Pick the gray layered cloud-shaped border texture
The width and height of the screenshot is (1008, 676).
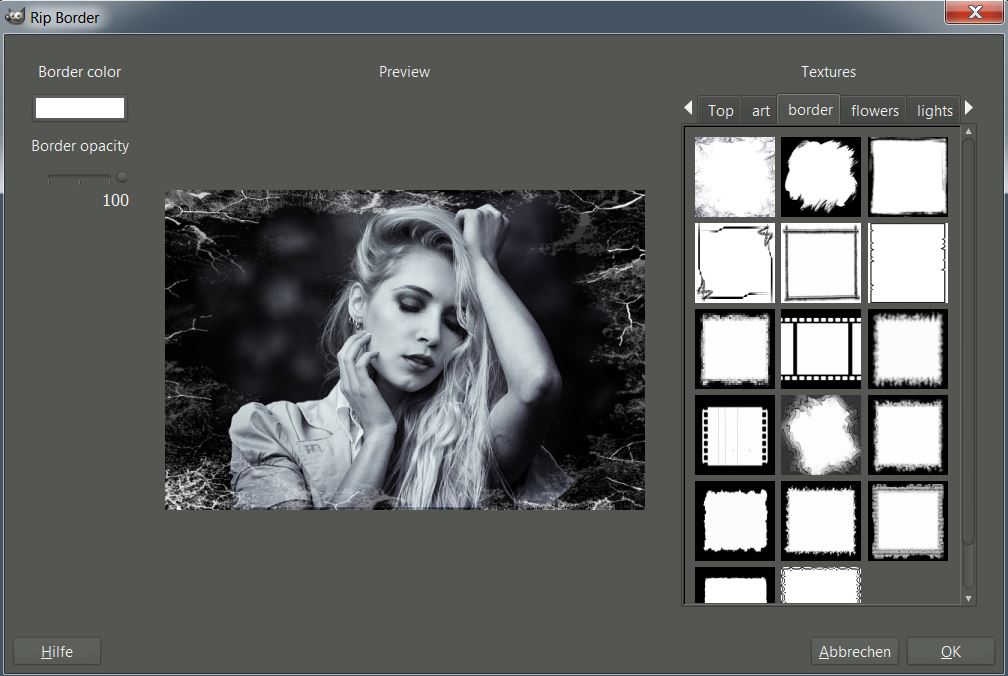coord(821,435)
